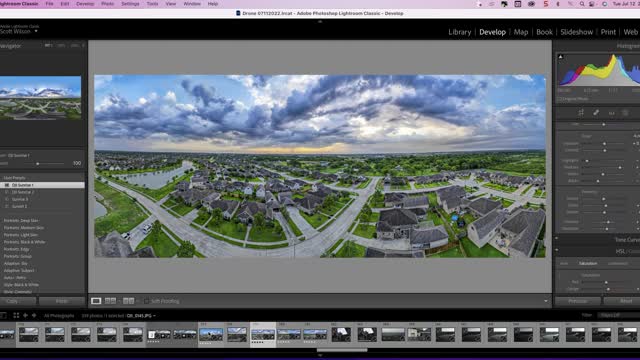Open macOS Spotlight search icon
The image size is (640, 360).
point(582,4)
